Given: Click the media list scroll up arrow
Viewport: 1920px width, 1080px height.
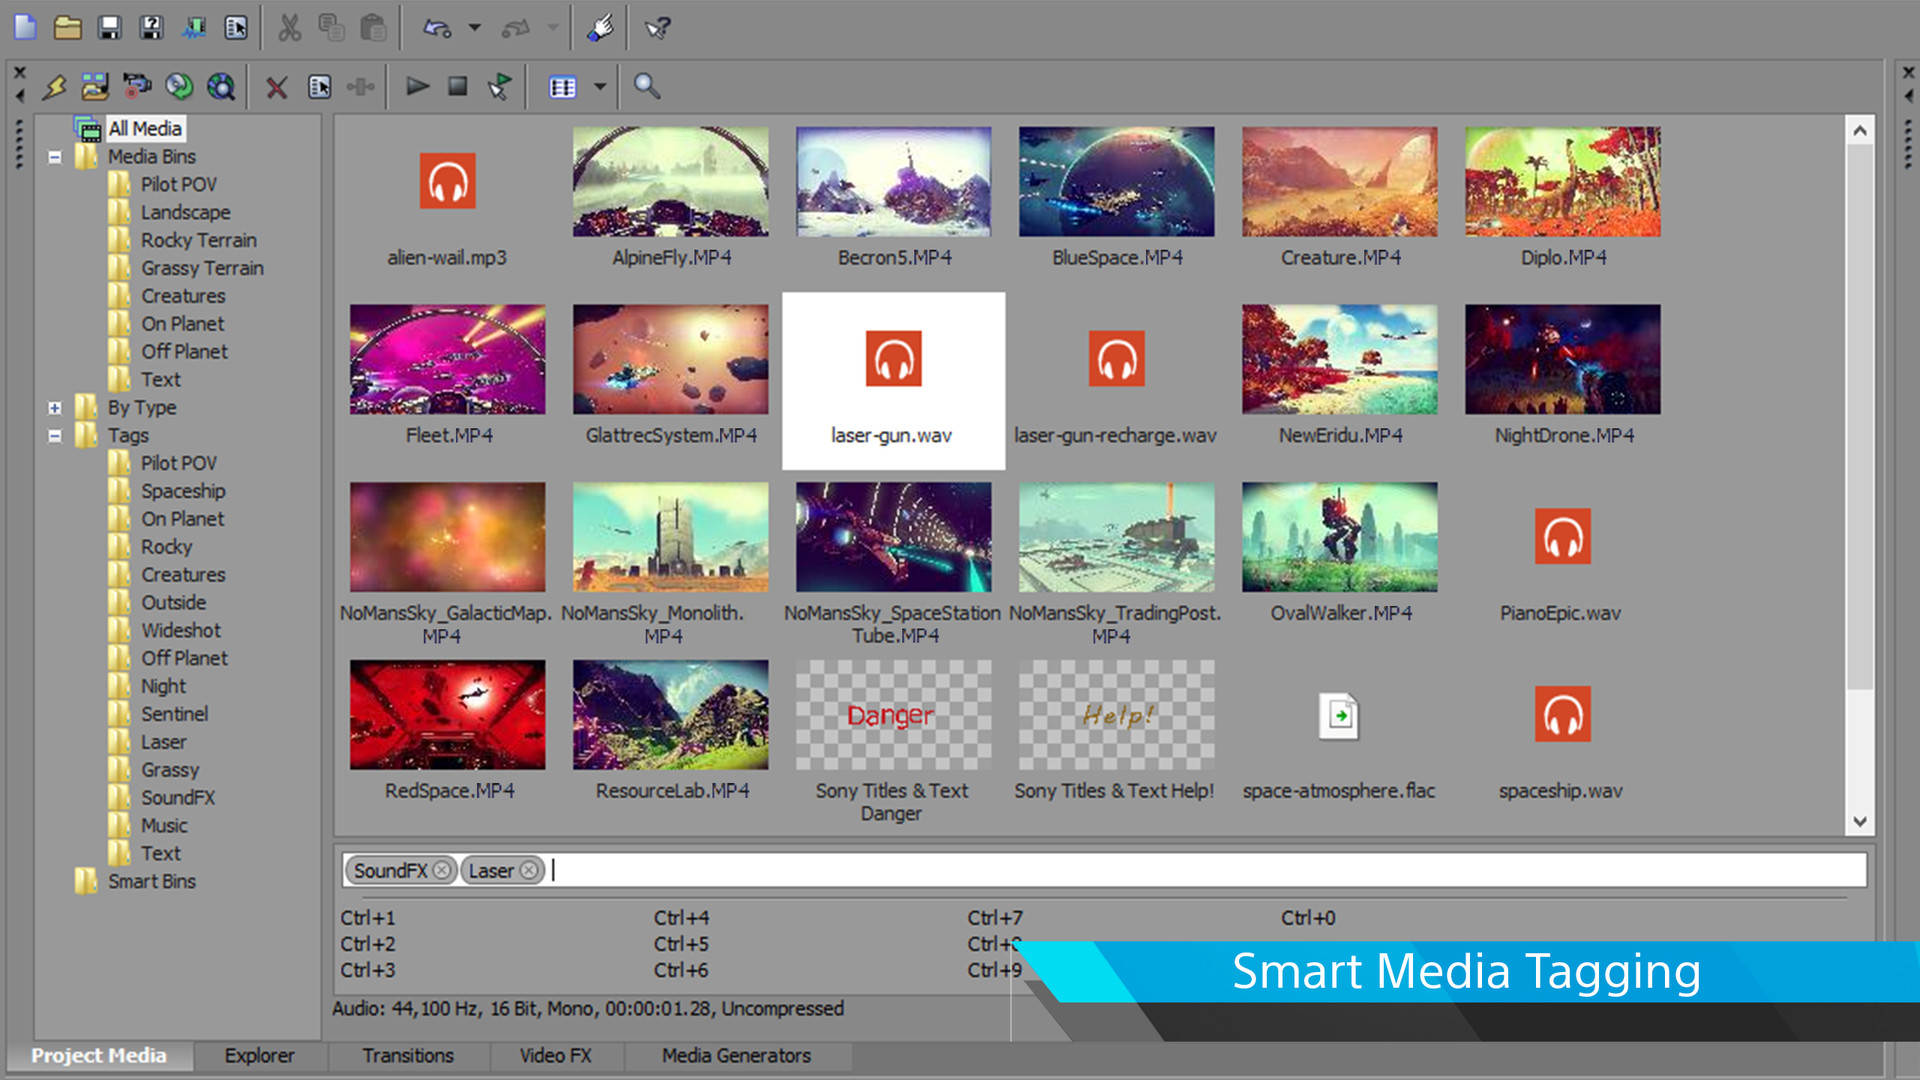Looking at the screenshot, I should [x=1860, y=130].
